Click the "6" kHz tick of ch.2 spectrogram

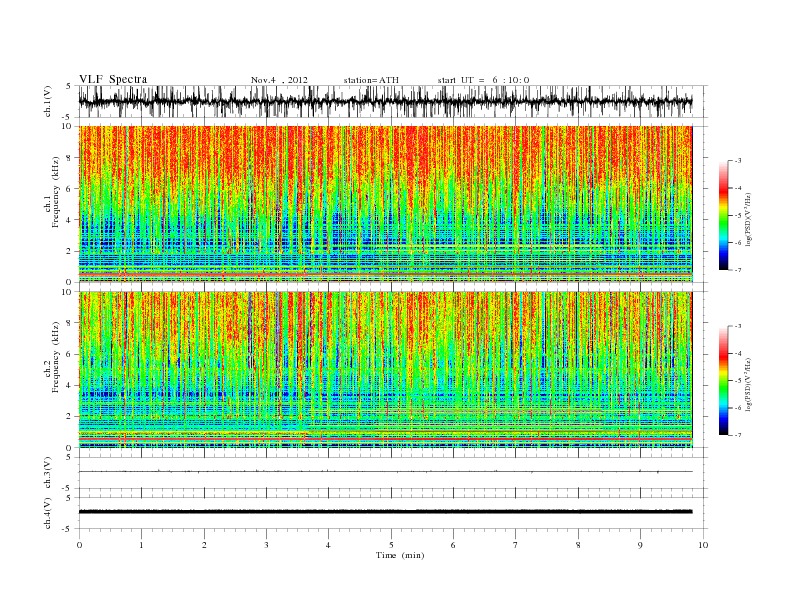[70, 354]
